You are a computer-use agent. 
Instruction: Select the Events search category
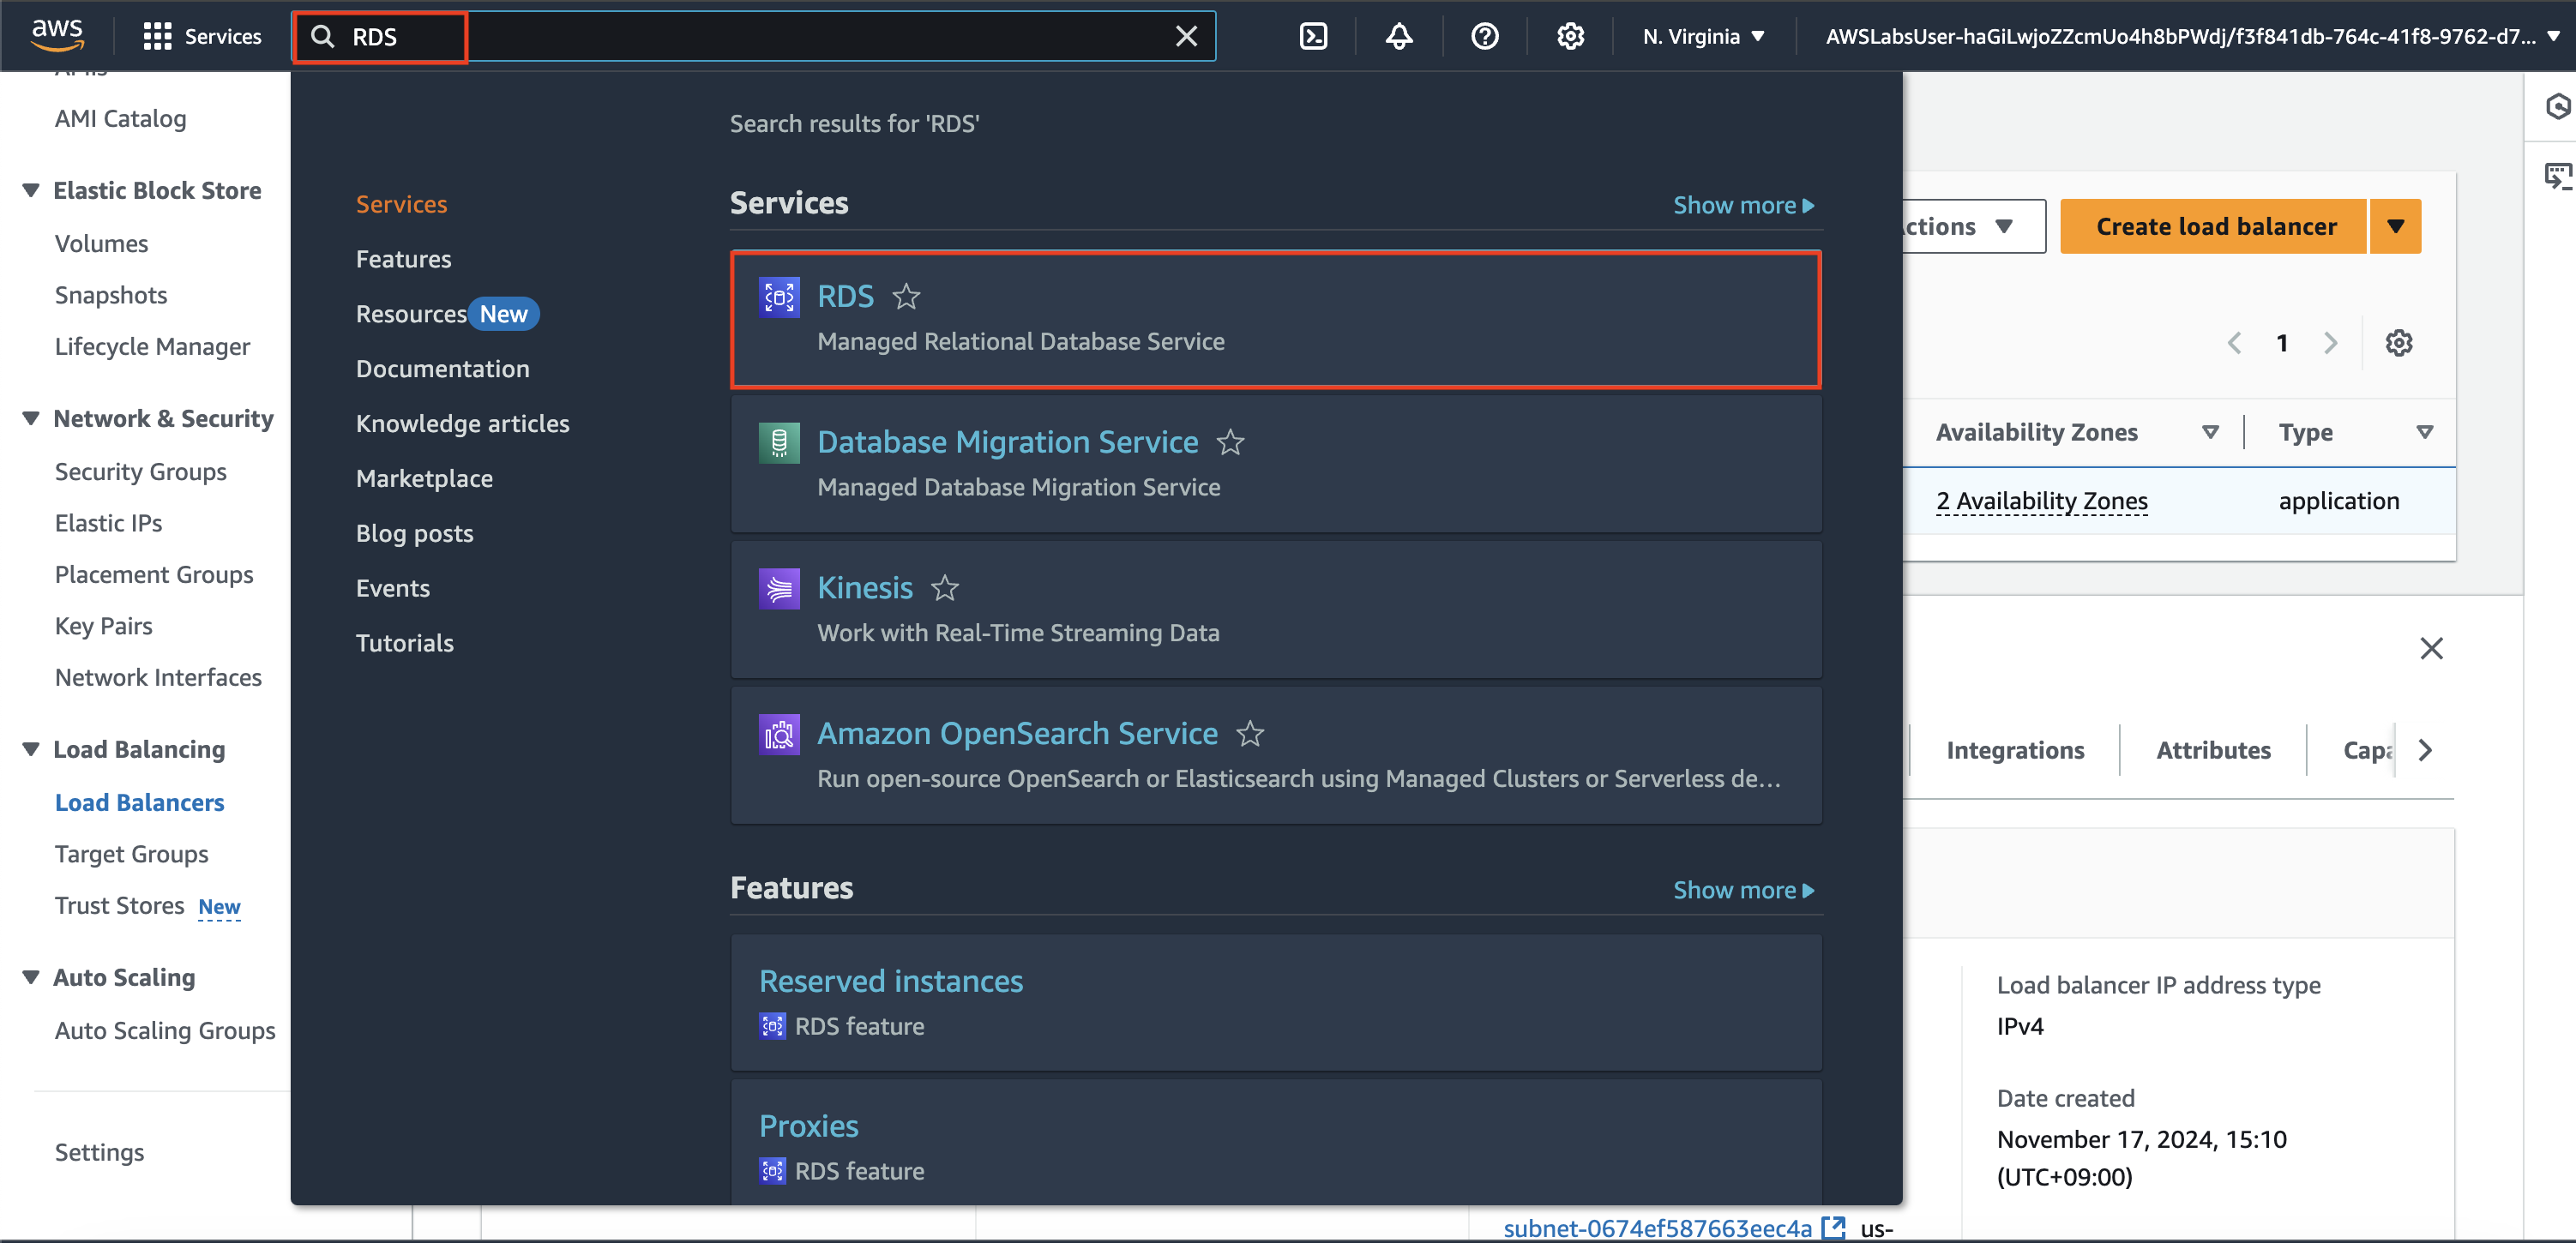(393, 588)
